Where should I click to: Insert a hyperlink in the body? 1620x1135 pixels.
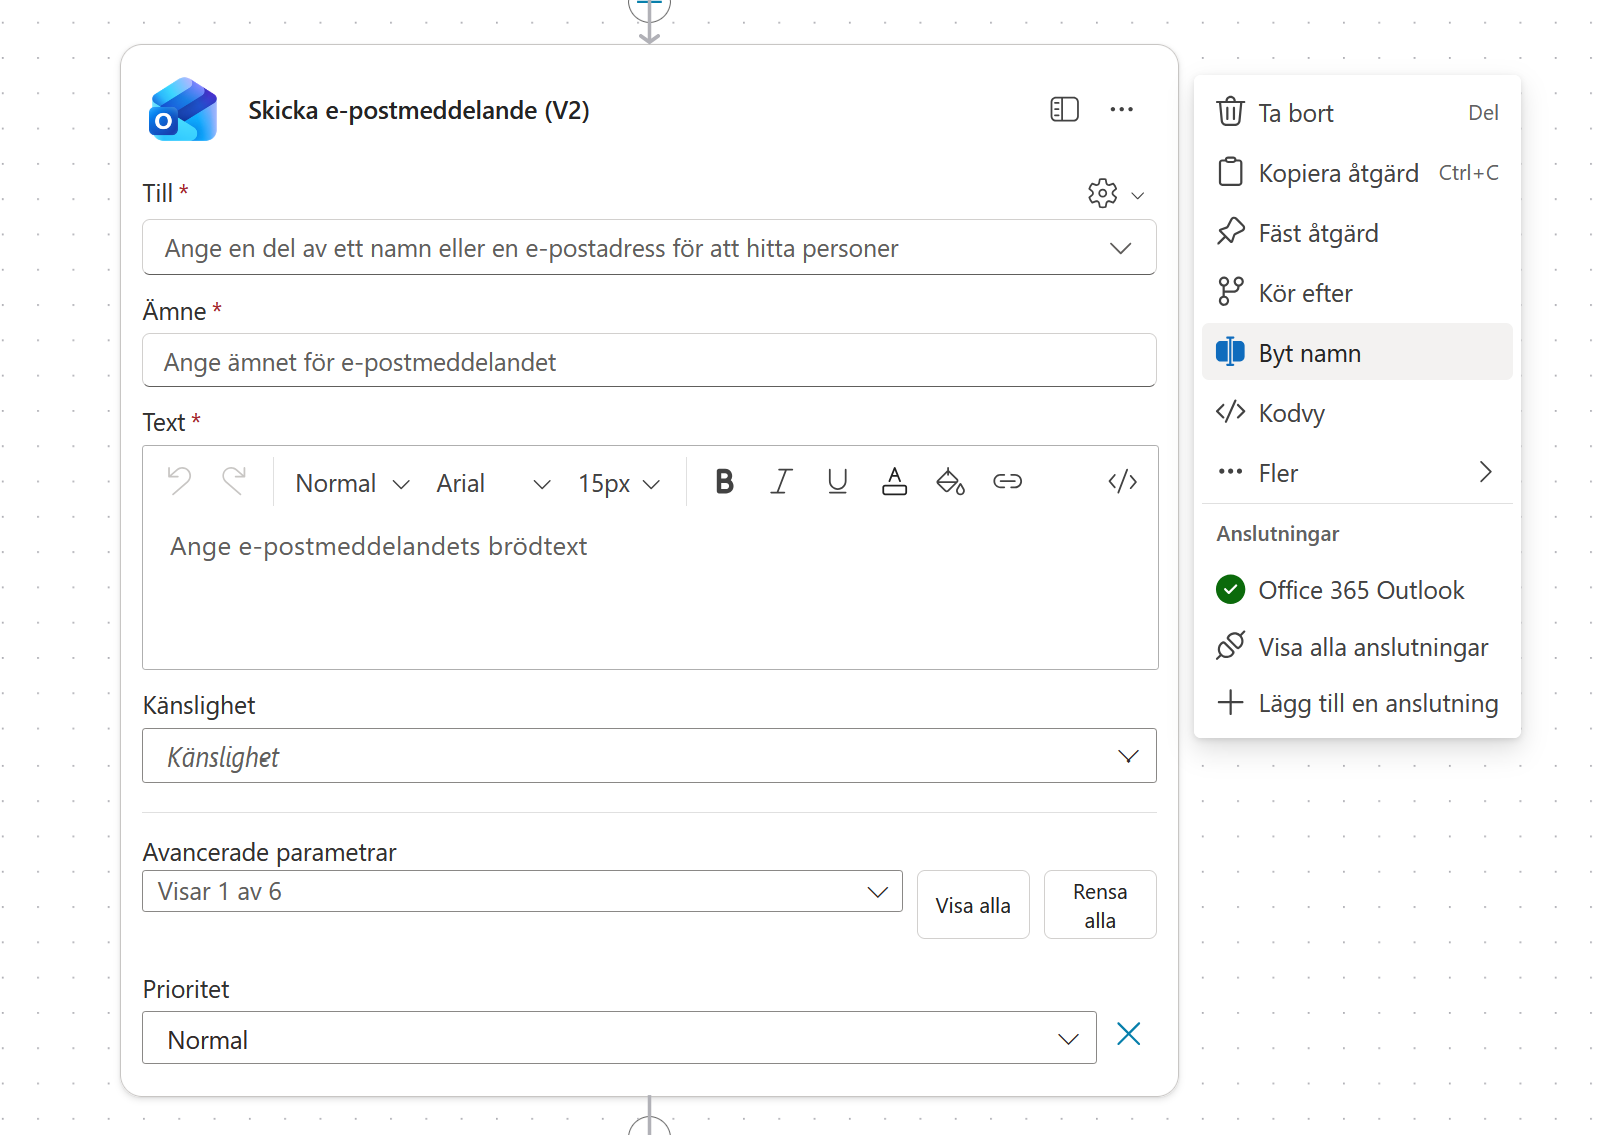1007,482
